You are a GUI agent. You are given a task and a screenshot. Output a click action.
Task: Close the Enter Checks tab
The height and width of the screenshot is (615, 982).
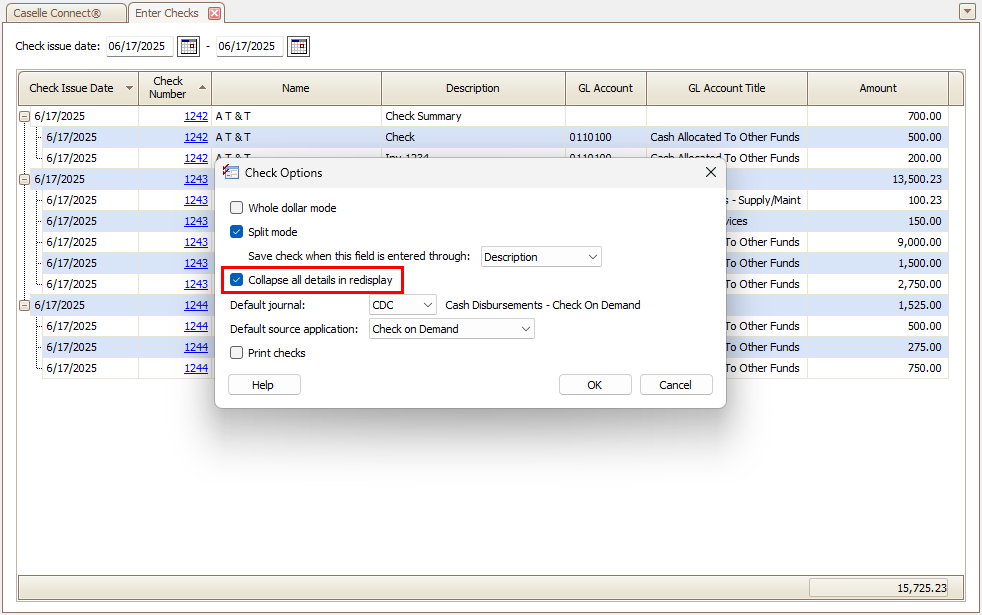[x=214, y=13]
